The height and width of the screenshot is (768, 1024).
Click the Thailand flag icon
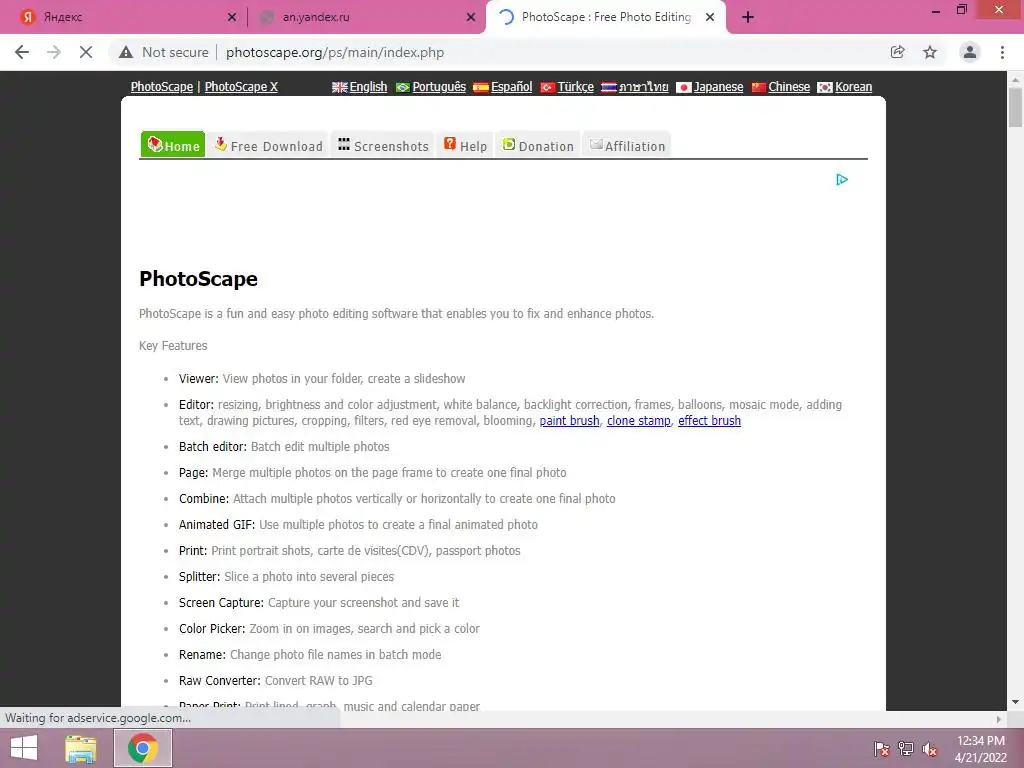click(609, 88)
